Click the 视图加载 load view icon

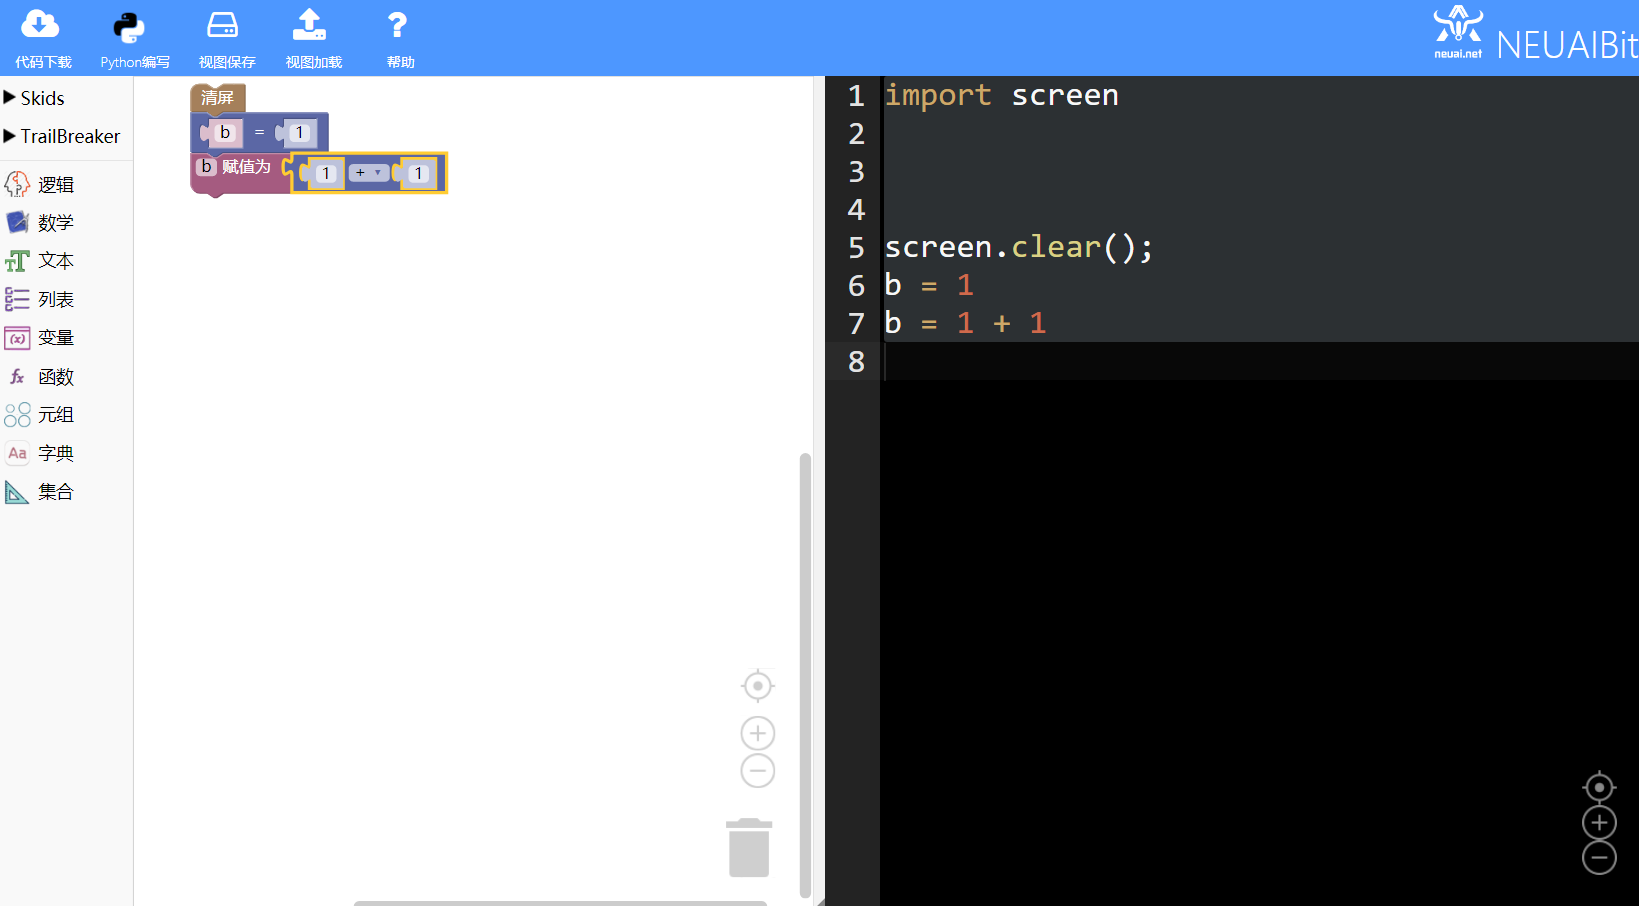click(310, 24)
